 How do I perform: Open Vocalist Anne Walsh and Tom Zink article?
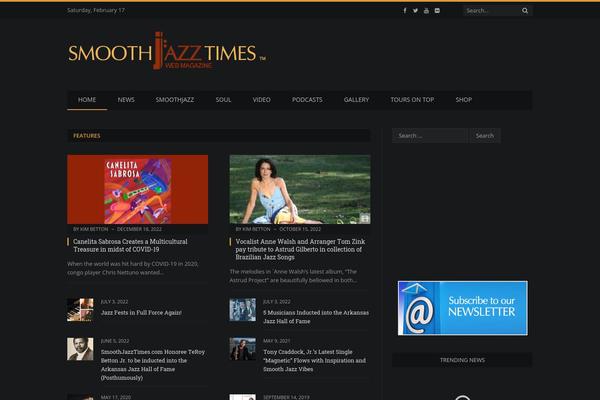(300, 249)
